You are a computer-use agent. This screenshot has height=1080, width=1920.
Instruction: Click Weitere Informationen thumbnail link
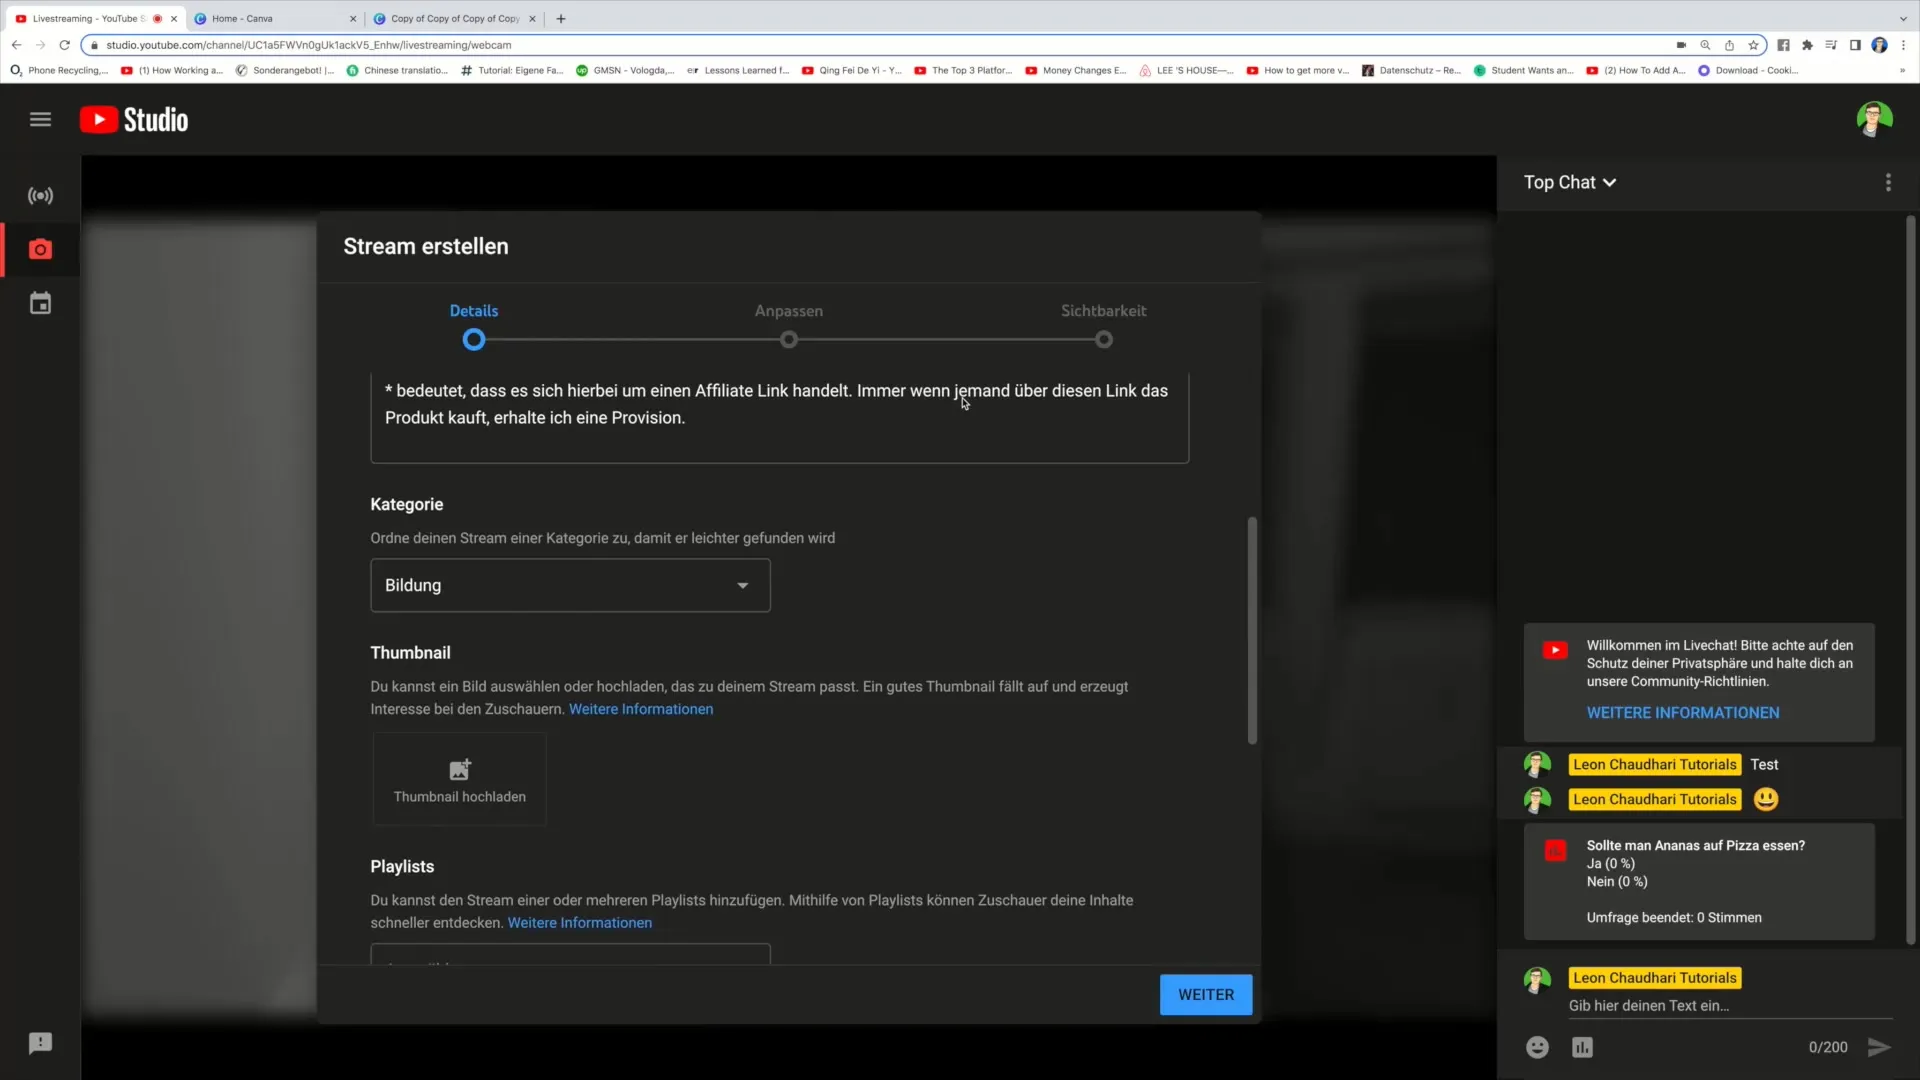(x=641, y=708)
